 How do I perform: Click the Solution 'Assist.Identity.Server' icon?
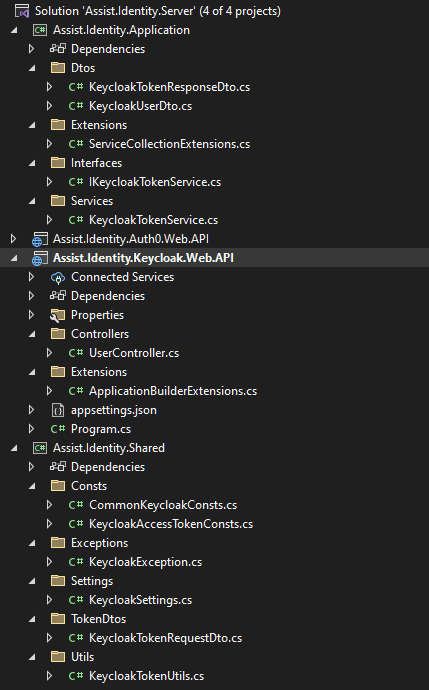tap(22, 11)
